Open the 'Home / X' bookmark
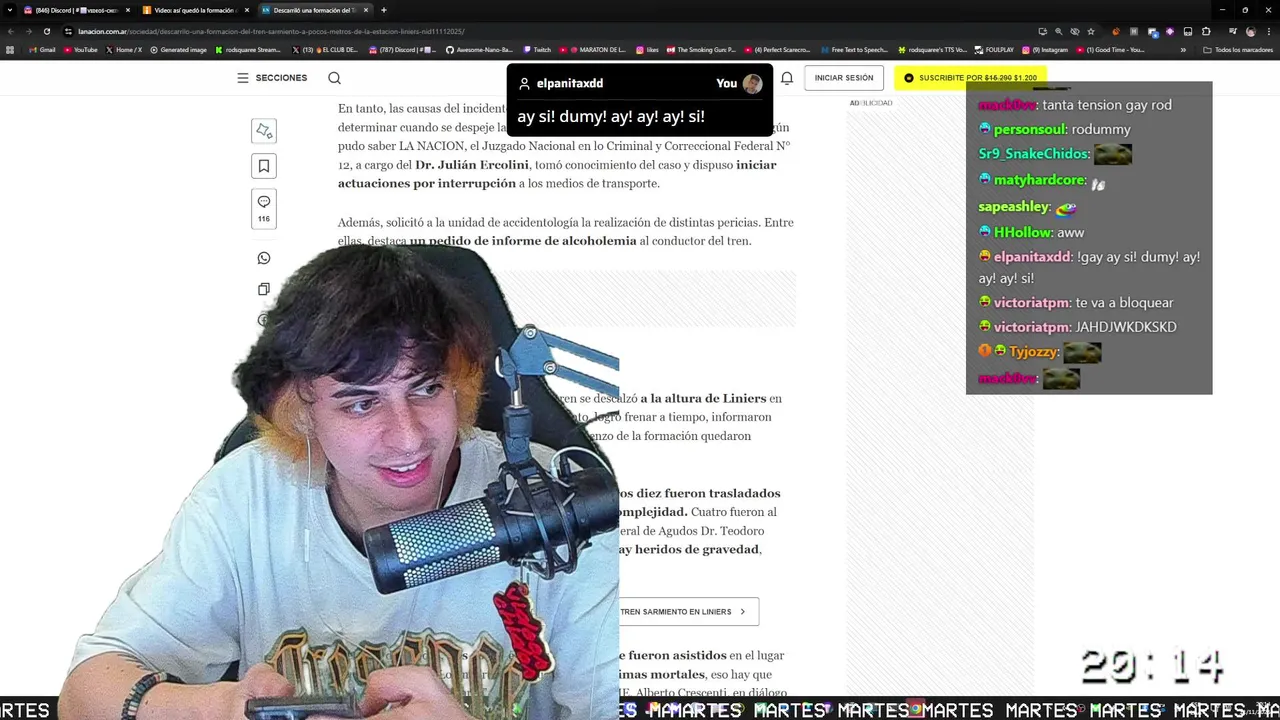Screen dimensions: 1280x720 [x=123, y=49]
